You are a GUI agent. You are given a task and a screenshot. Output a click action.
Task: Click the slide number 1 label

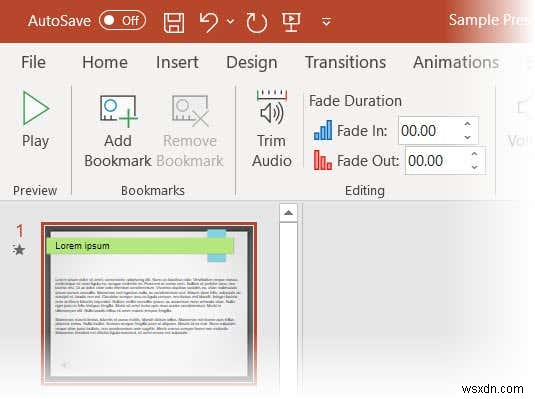(x=20, y=231)
